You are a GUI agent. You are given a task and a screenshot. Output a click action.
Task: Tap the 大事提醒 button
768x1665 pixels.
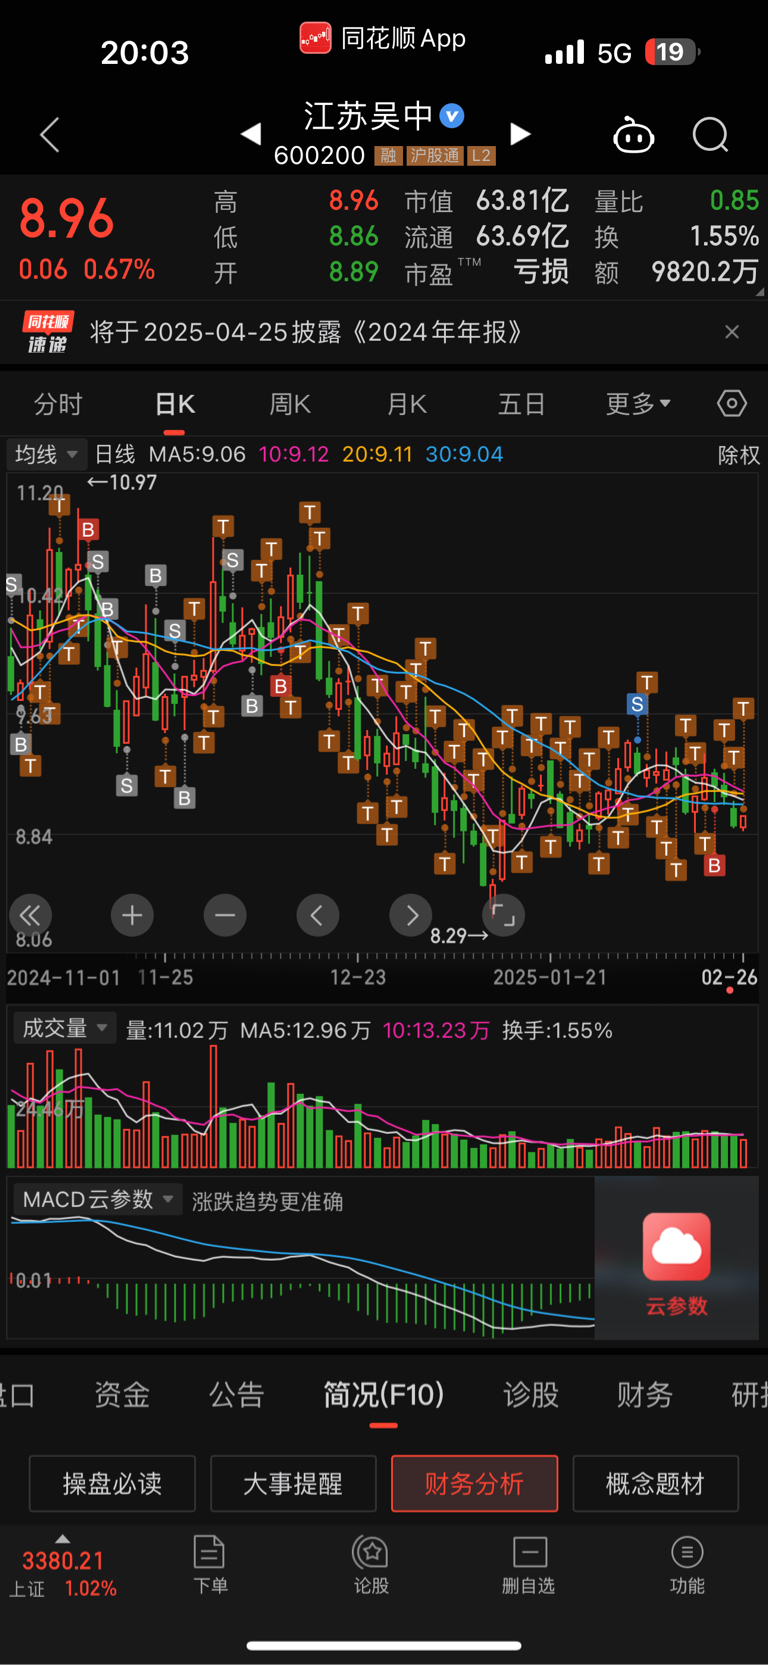tap(293, 1483)
